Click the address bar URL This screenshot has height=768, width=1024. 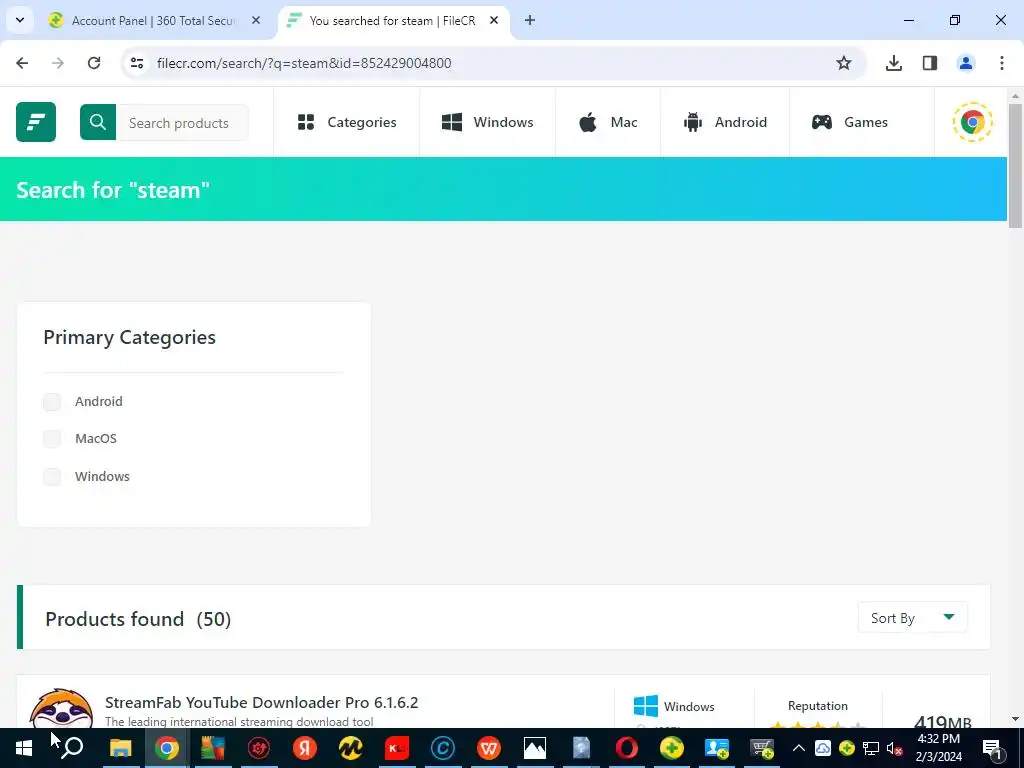pyautogui.click(x=304, y=63)
